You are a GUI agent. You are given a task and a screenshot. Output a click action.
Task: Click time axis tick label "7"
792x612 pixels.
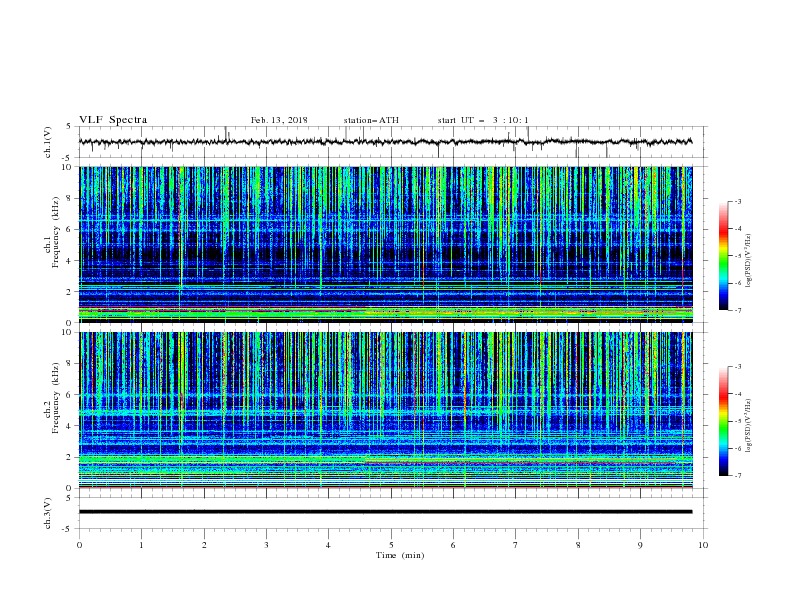(516, 545)
